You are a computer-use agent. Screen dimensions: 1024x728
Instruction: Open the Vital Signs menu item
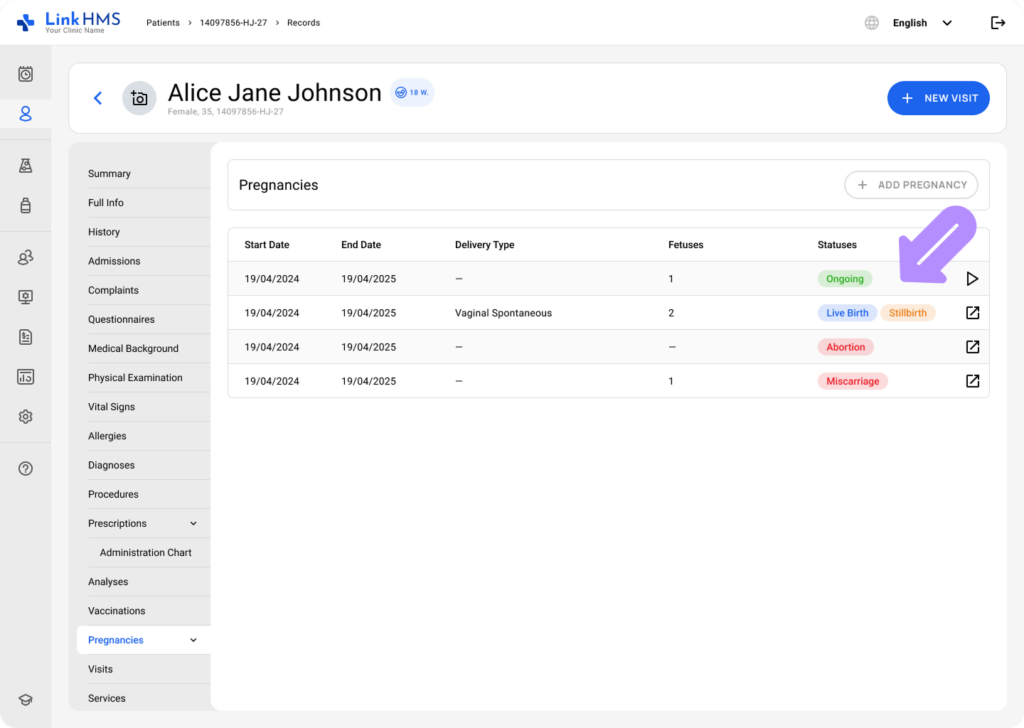tap(113, 406)
